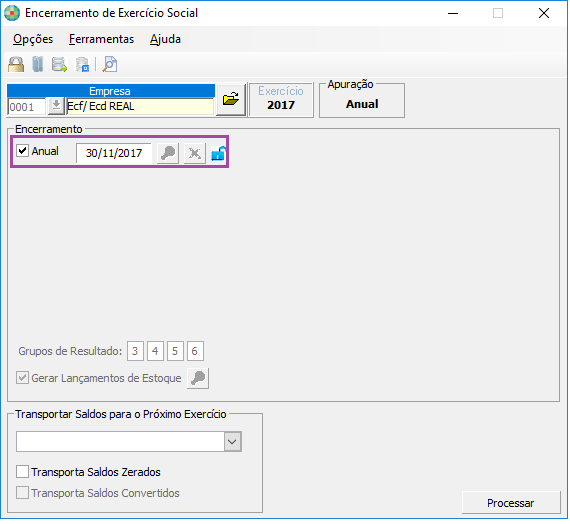
Task: Click the padlock icon in the toolbar
Action: pyautogui.click(x=16, y=65)
